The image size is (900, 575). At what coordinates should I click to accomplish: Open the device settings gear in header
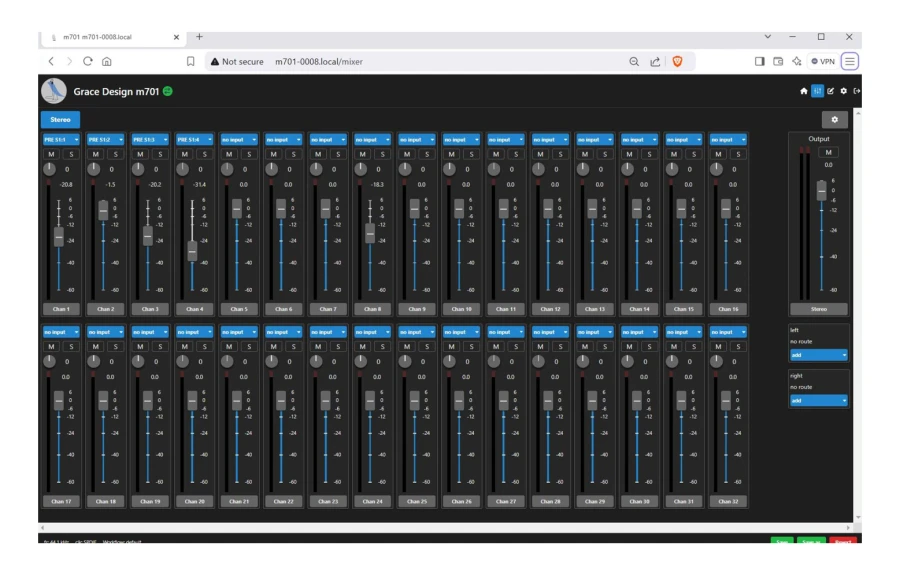coord(844,91)
